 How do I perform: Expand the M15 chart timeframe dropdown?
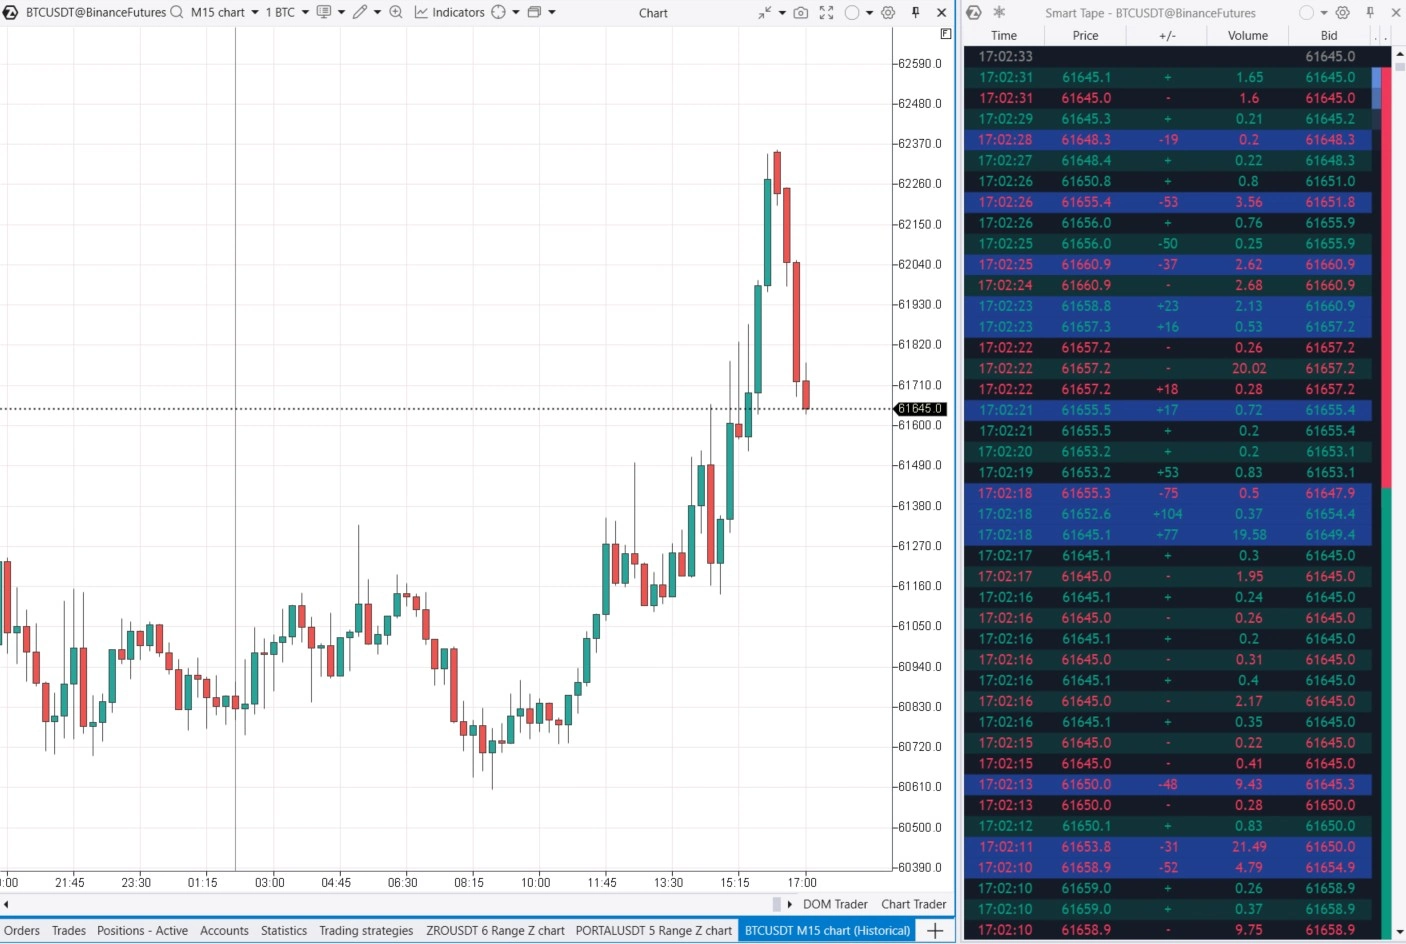[255, 13]
